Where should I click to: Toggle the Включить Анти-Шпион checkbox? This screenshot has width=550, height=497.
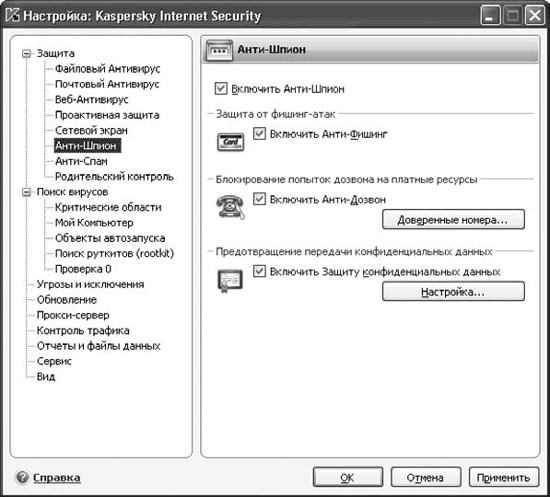(x=221, y=88)
